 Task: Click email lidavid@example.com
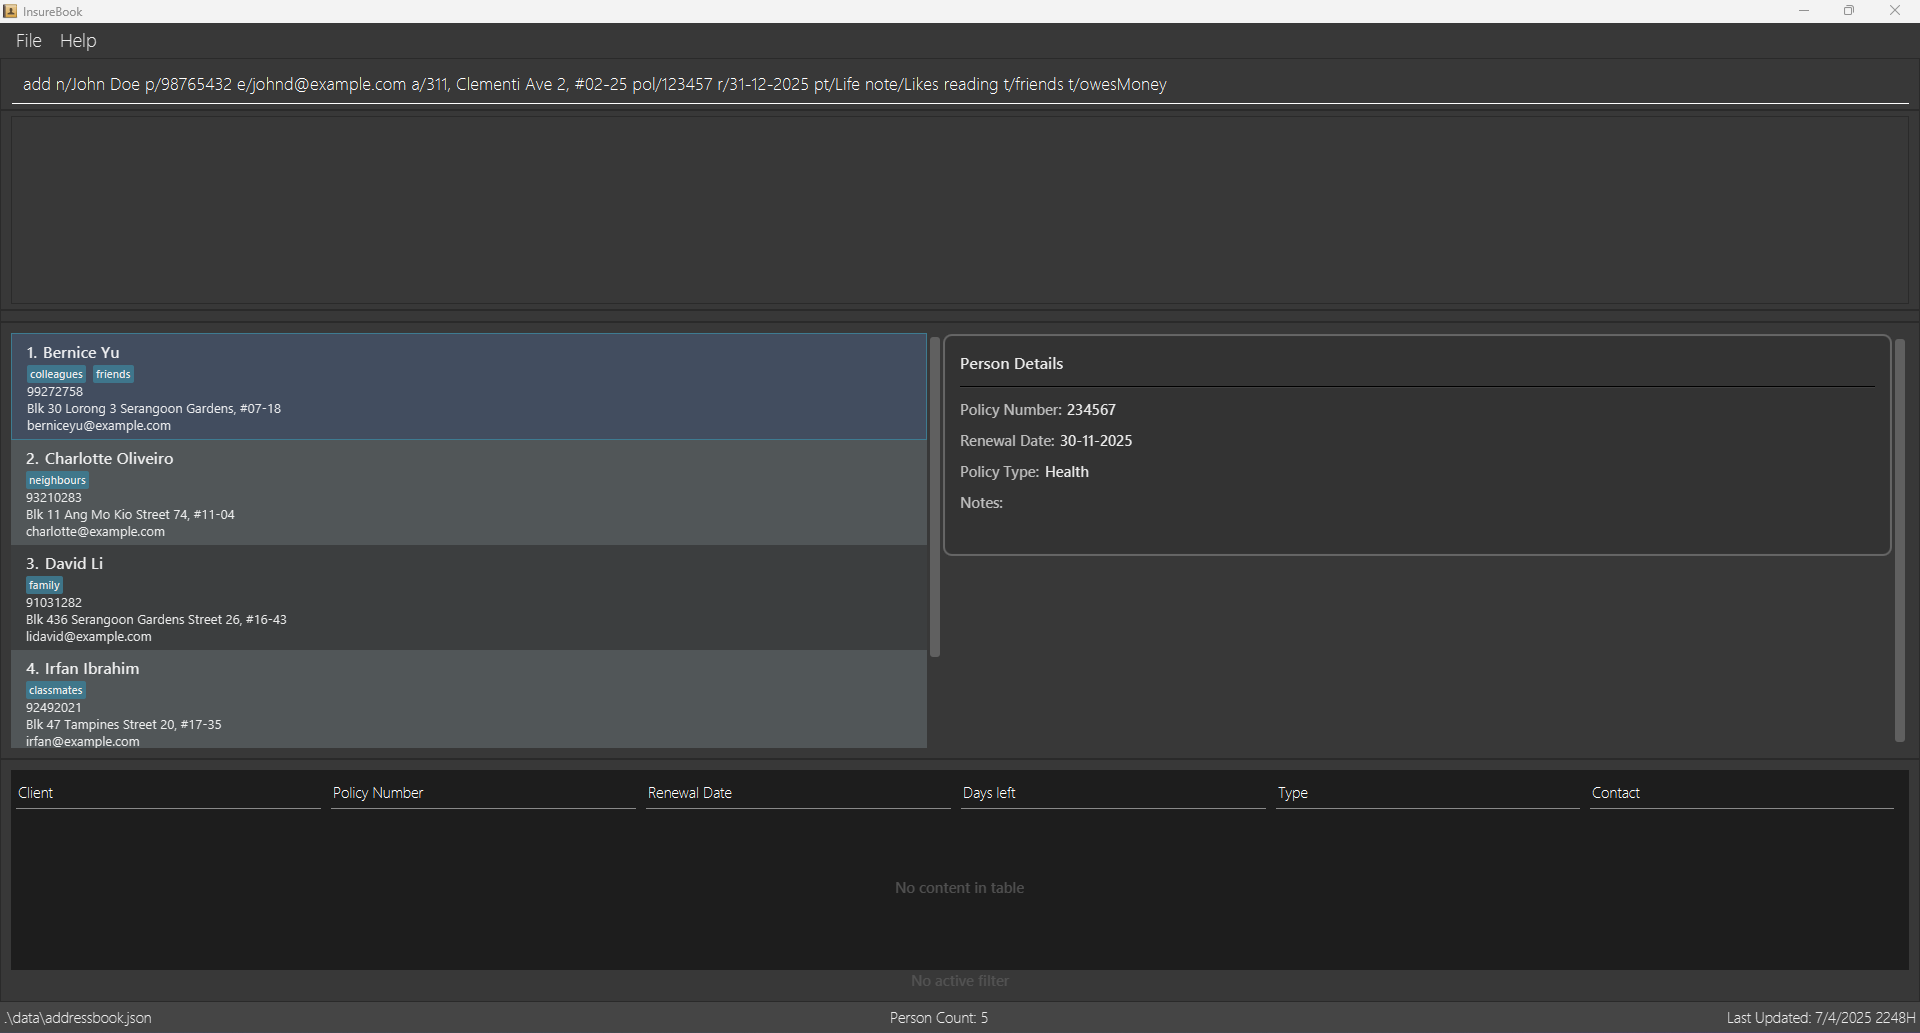point(89,637)
